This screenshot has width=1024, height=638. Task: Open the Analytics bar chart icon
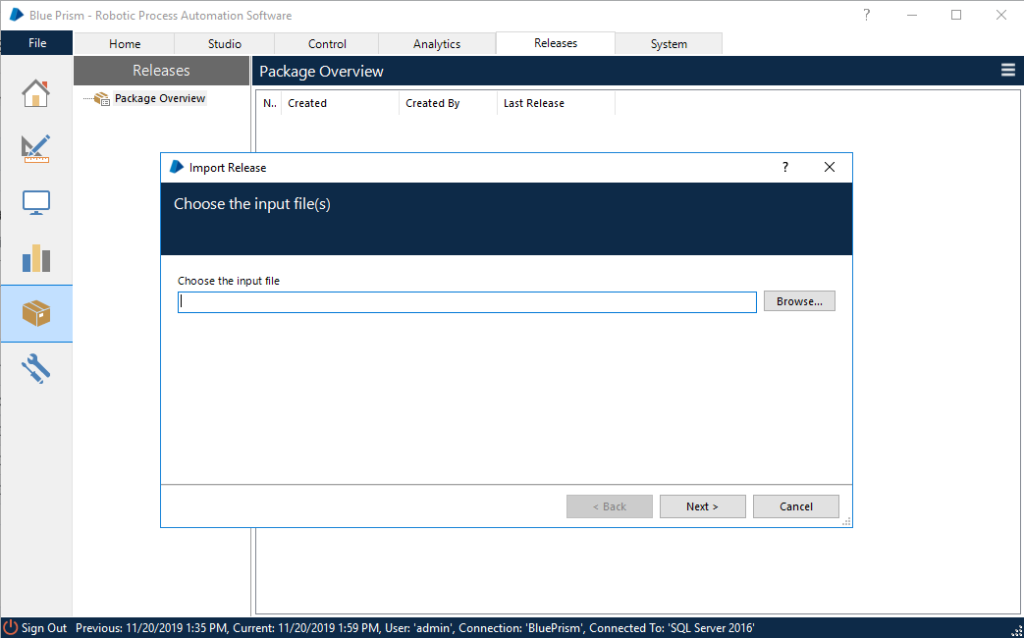coord(36,258)
